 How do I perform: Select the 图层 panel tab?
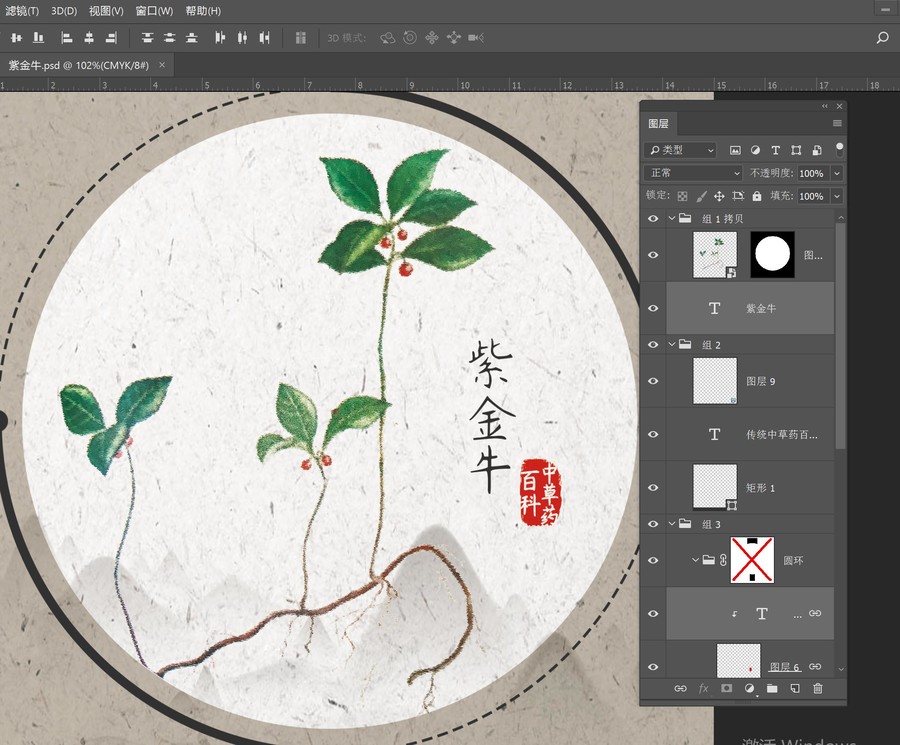pyautogui.click(x=658, y=123)
